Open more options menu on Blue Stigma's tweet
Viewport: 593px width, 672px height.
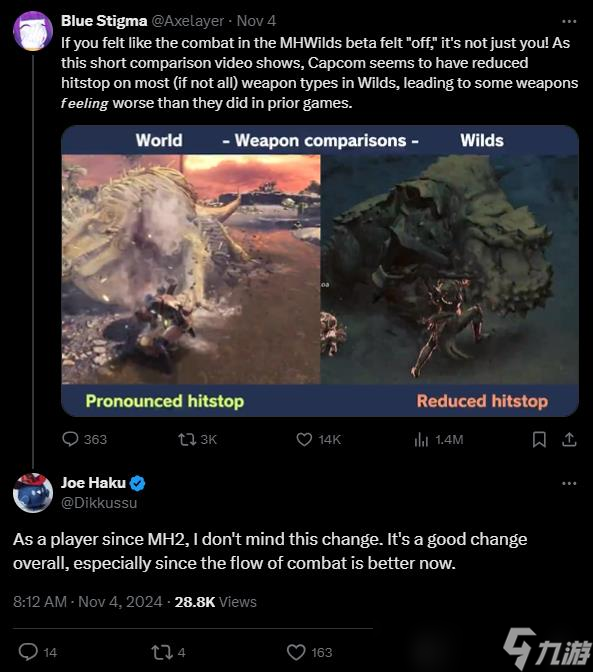click(569, 21)
